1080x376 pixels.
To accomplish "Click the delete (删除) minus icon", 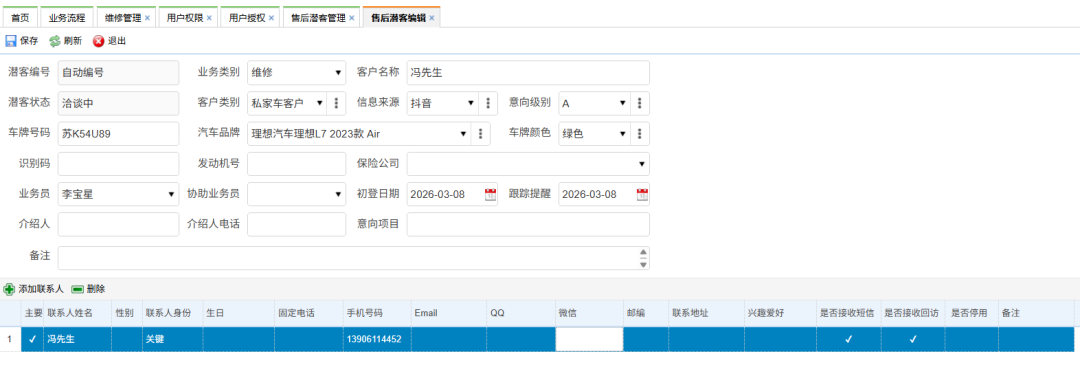I will (x=77, y=289).
